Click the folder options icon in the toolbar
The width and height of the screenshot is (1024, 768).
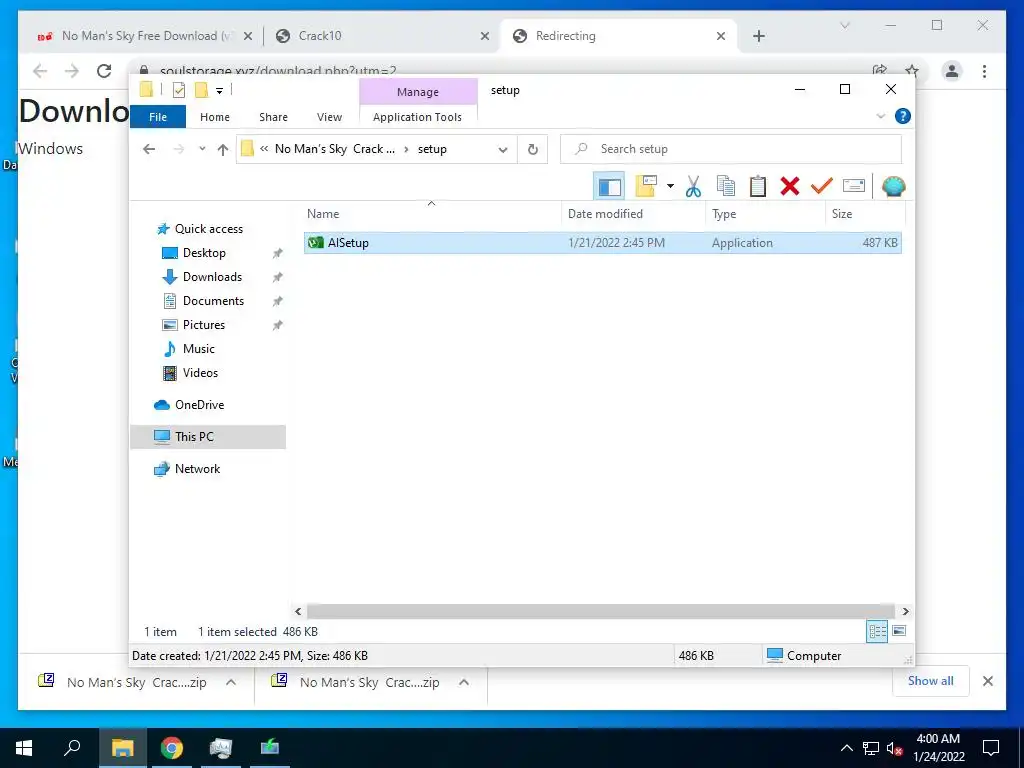click(646, 187)
